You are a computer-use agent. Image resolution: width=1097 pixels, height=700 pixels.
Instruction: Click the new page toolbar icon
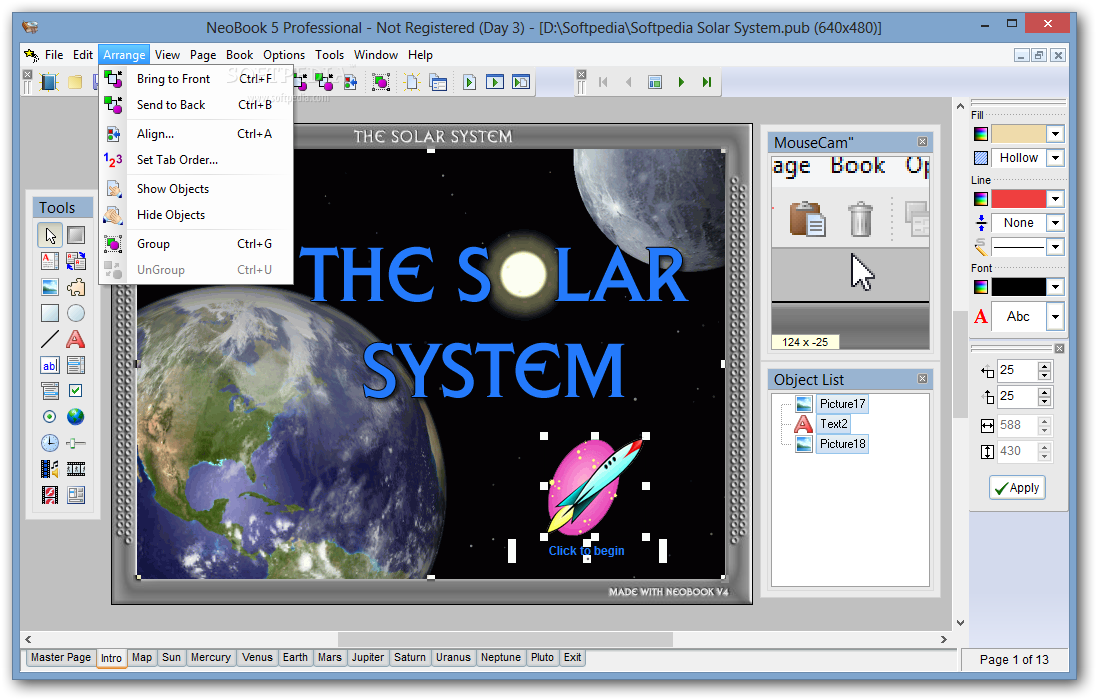(412, 83)
